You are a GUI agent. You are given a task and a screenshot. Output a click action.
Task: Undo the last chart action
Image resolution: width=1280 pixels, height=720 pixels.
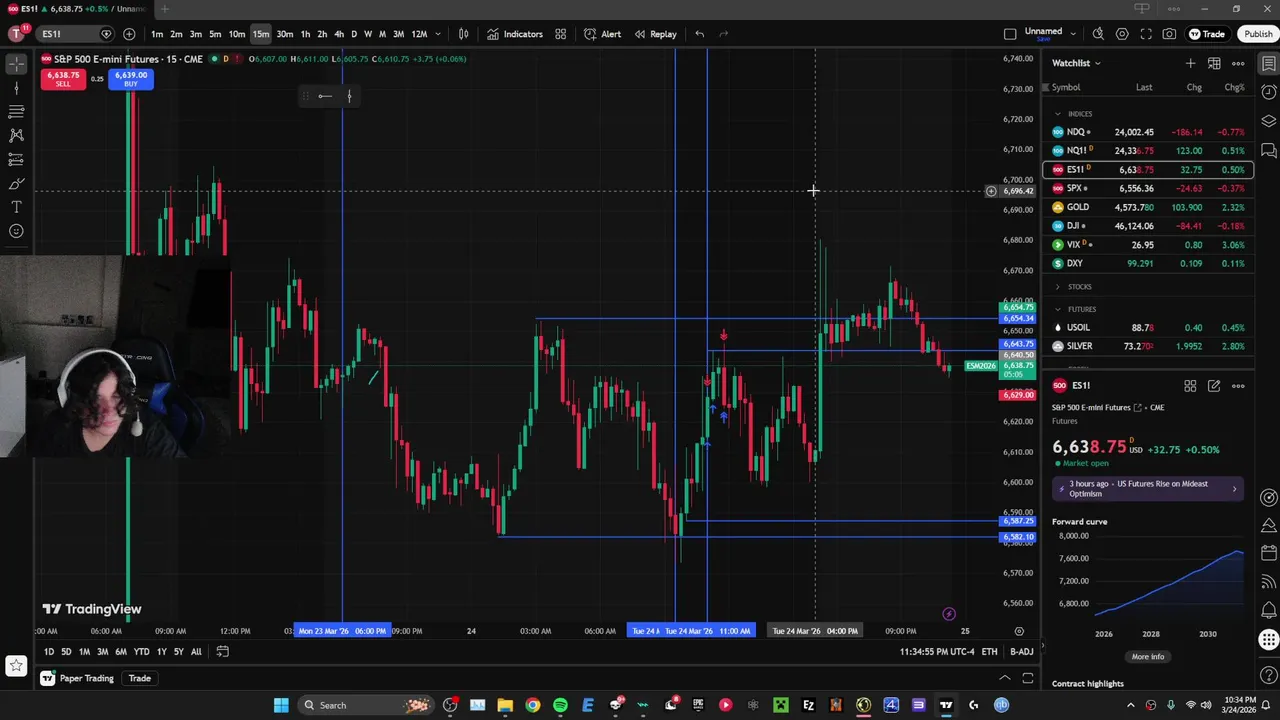point(700,34)
